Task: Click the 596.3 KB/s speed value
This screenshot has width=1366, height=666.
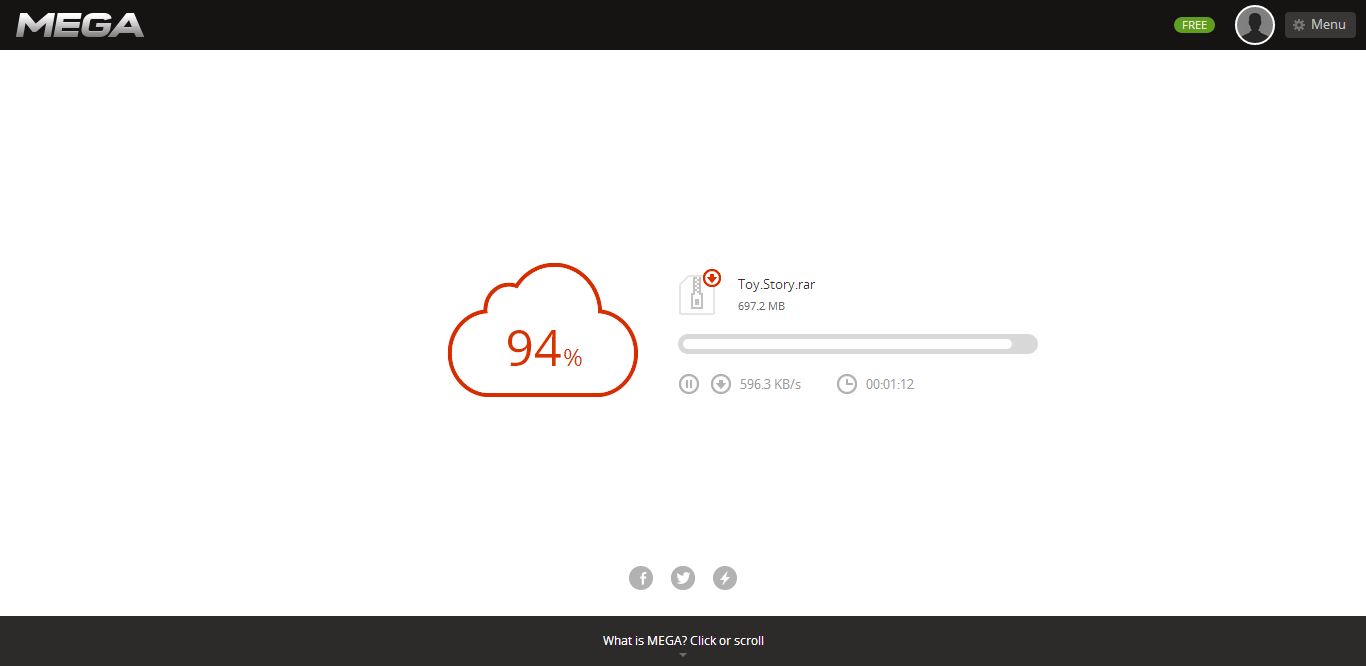Action: point(770,384)
